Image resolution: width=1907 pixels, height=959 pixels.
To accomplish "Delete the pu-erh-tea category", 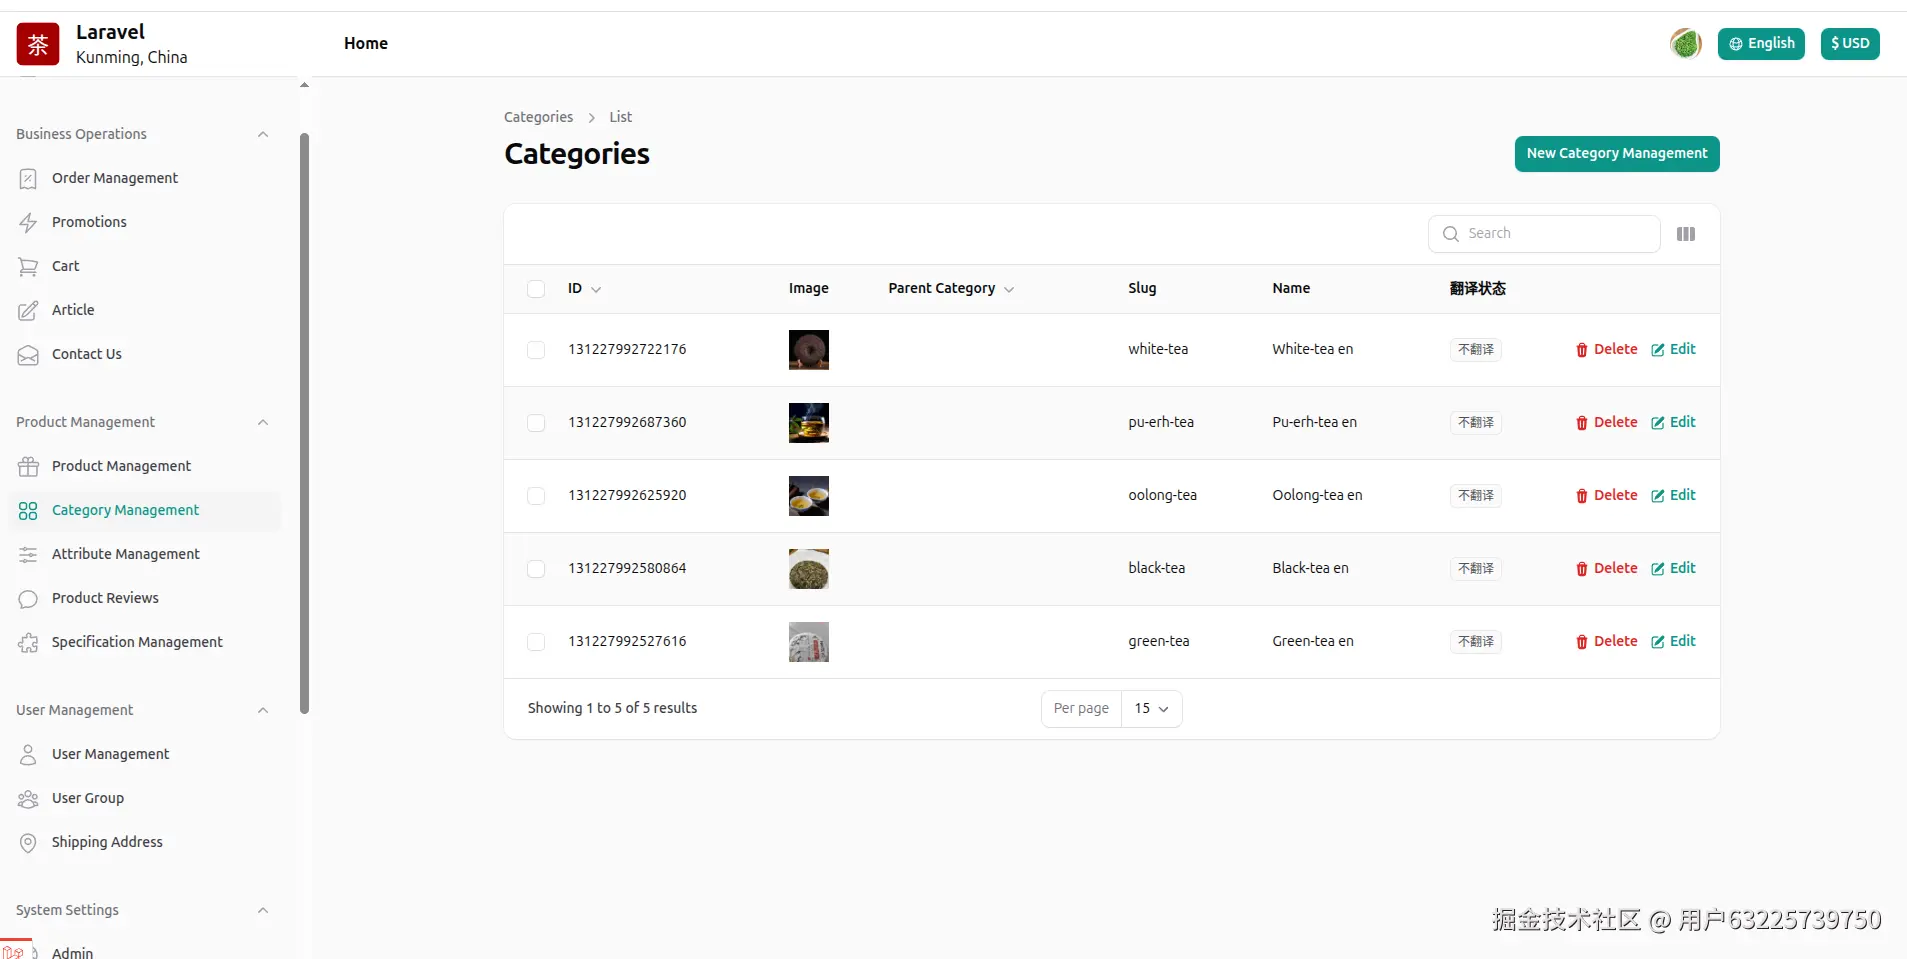I will coord(1607,423).
